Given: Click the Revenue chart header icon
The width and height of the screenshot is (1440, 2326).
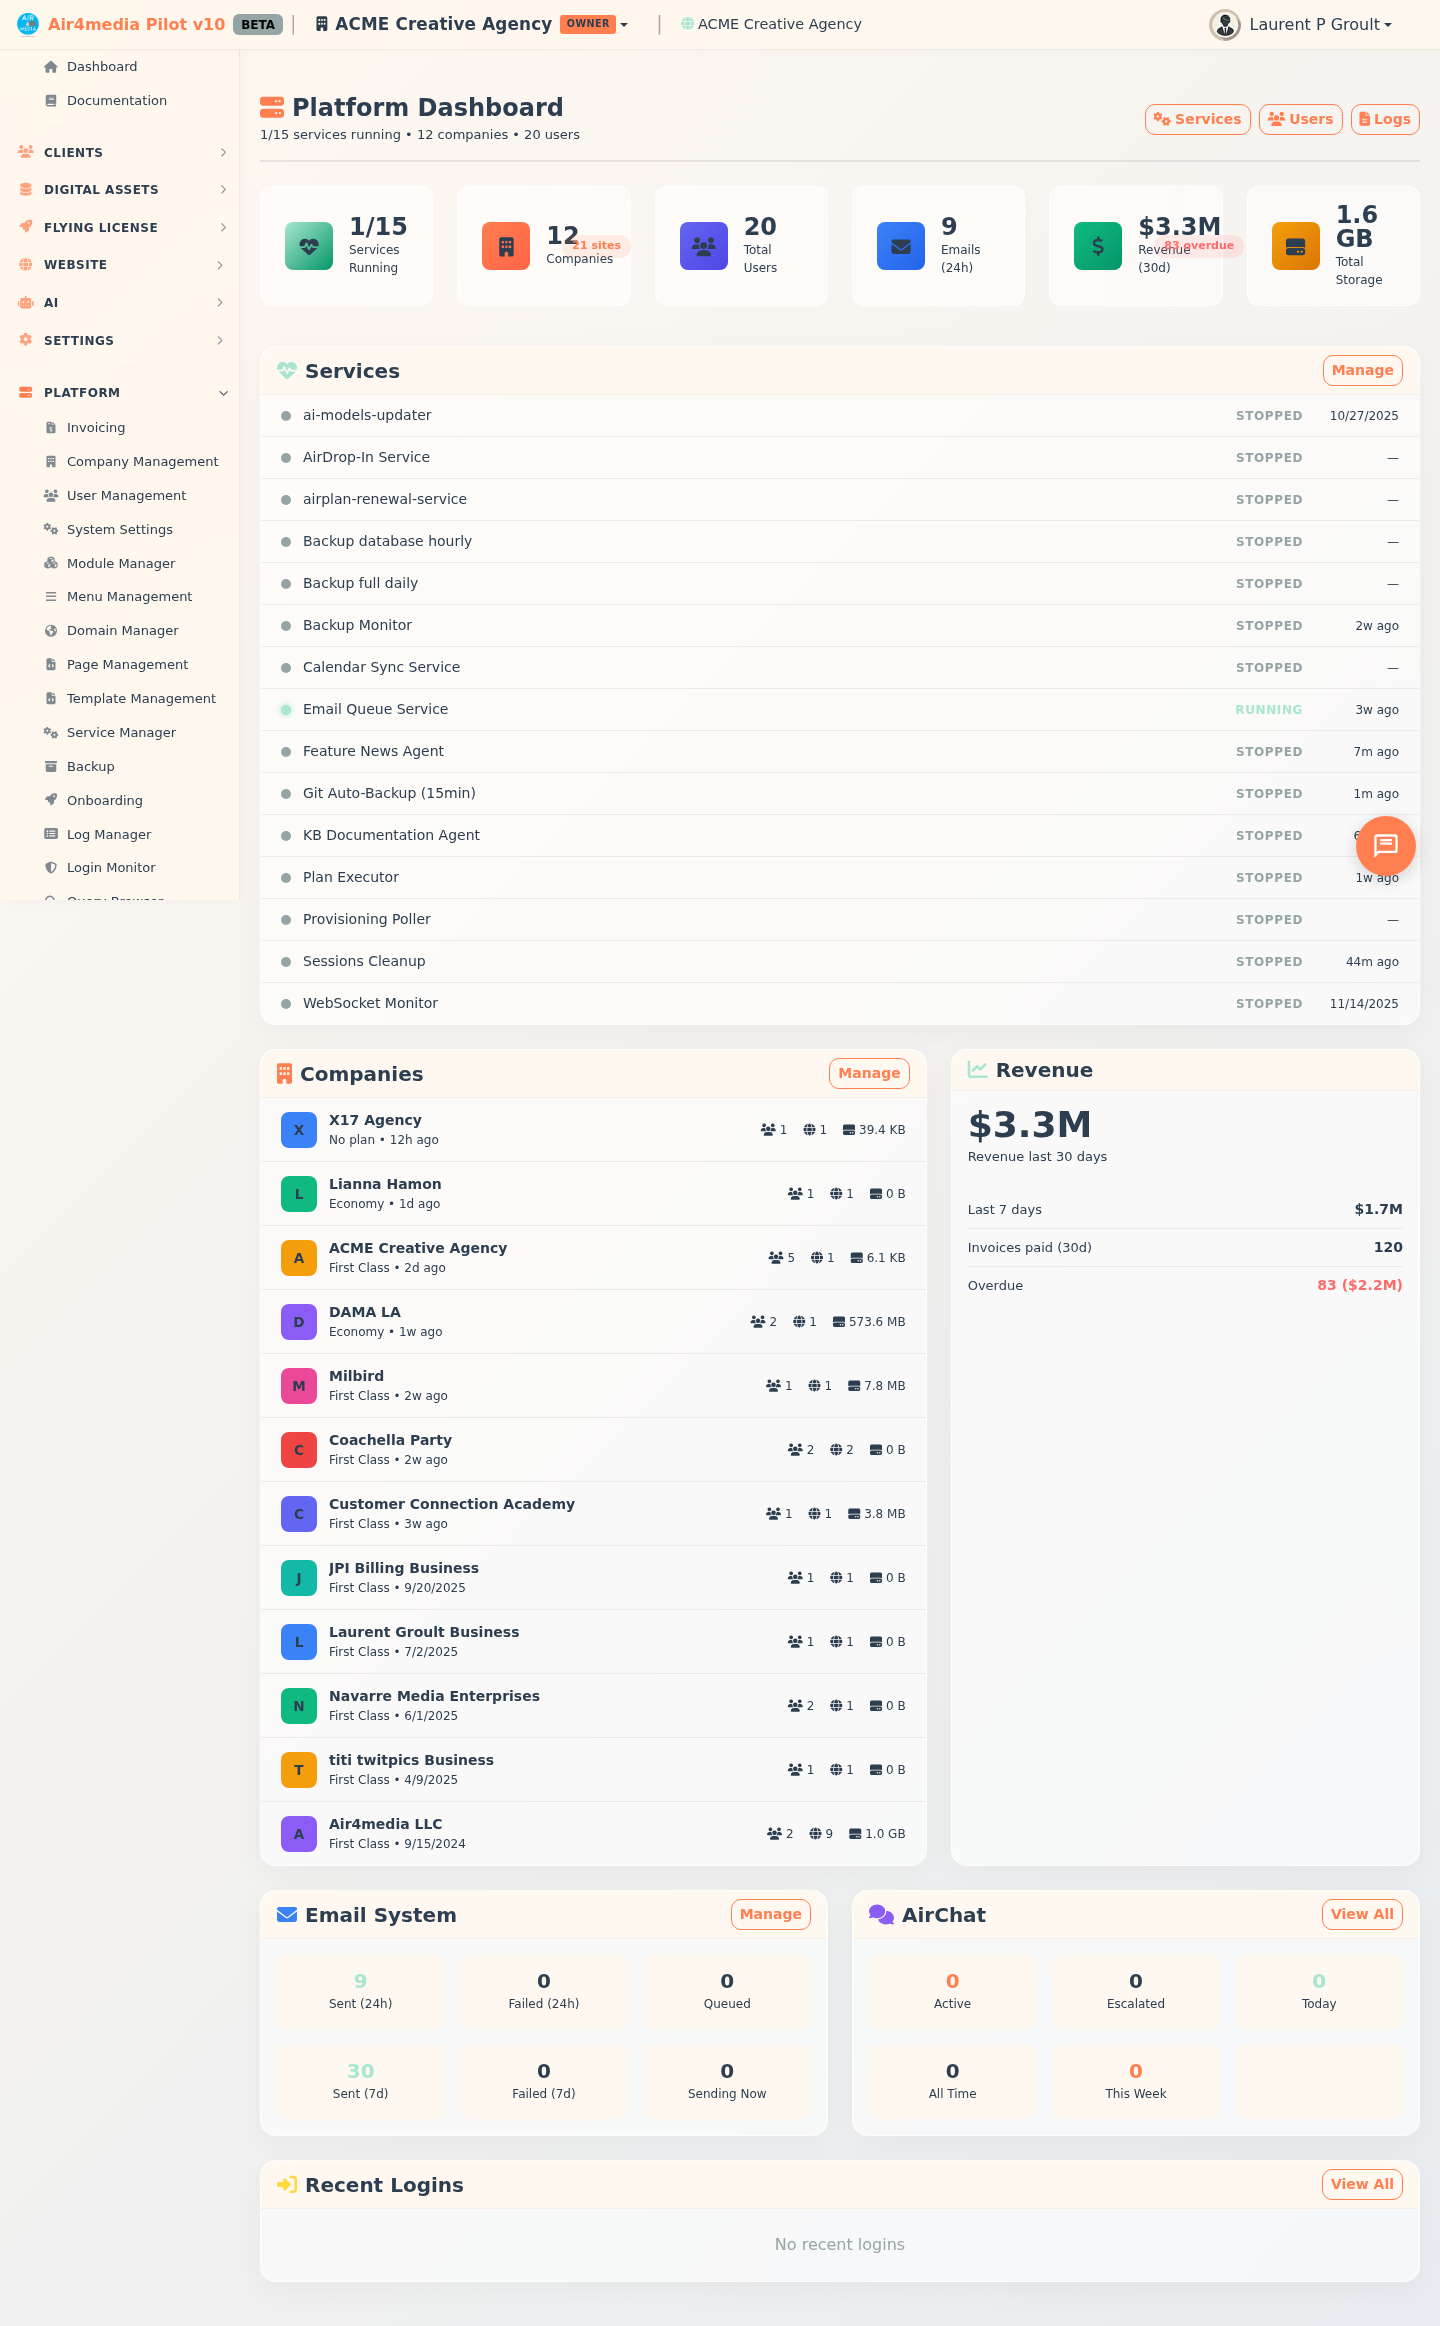Looking at the screenshot, I should tap(978, 1070).
